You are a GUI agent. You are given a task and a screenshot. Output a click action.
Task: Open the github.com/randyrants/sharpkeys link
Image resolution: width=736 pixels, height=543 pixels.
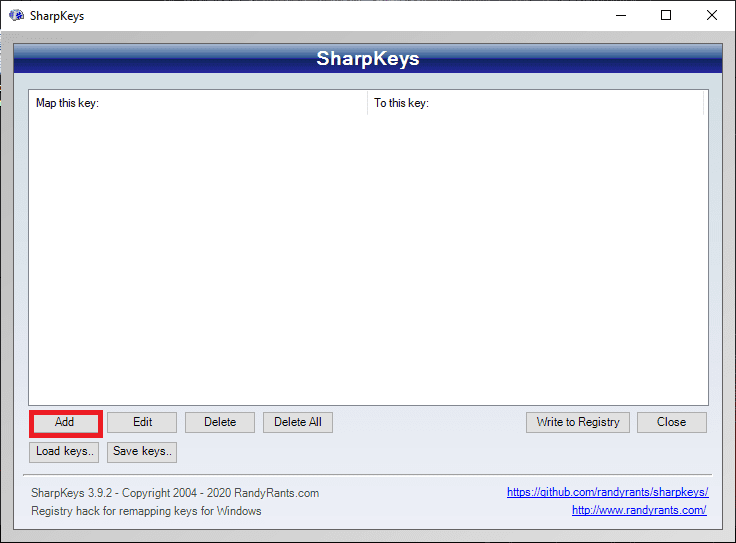point(607,492)
